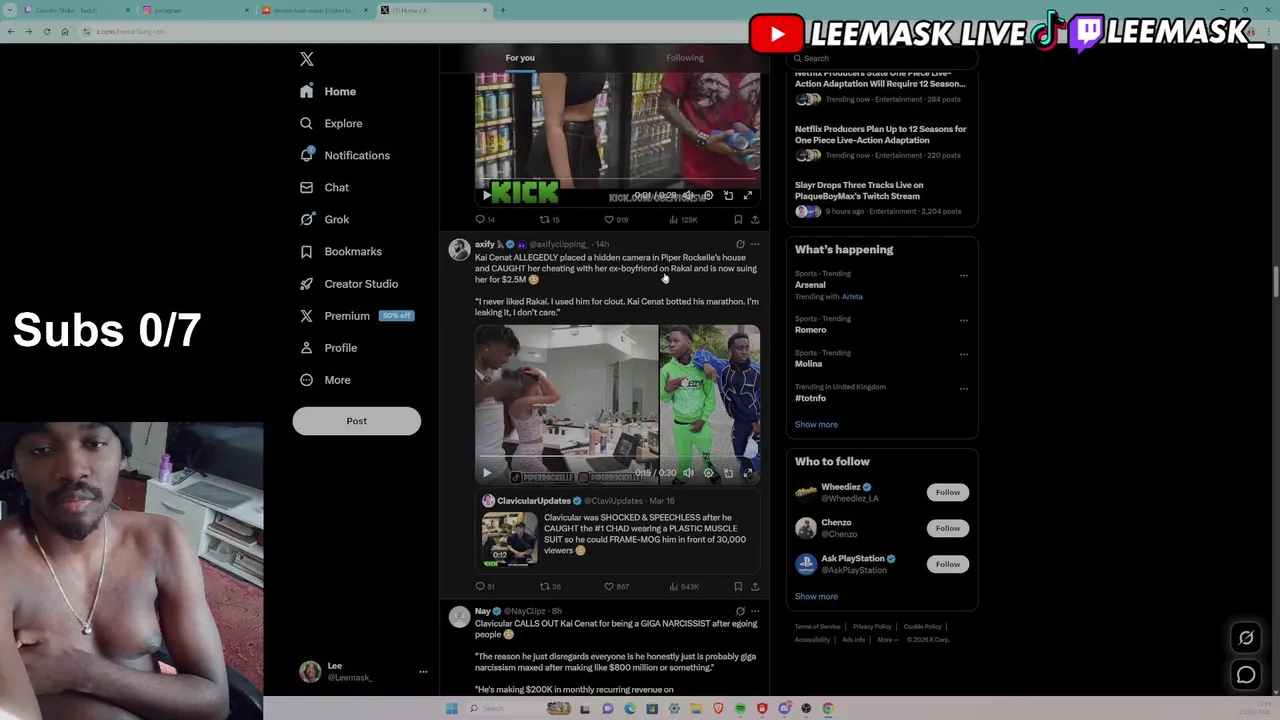Switch to the Instagram browser tab
1280x720 pixels.
pos(195,10)
